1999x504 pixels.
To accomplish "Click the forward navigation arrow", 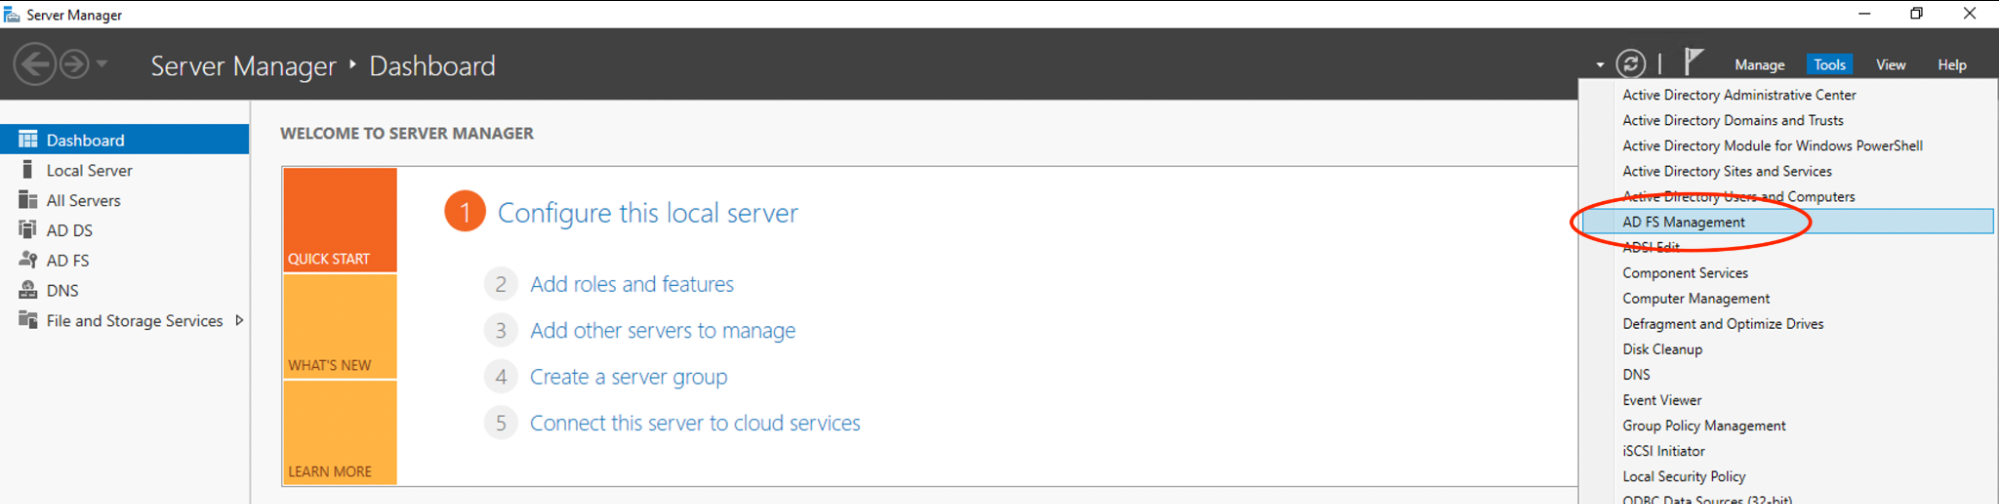I will tap(74, 65).
